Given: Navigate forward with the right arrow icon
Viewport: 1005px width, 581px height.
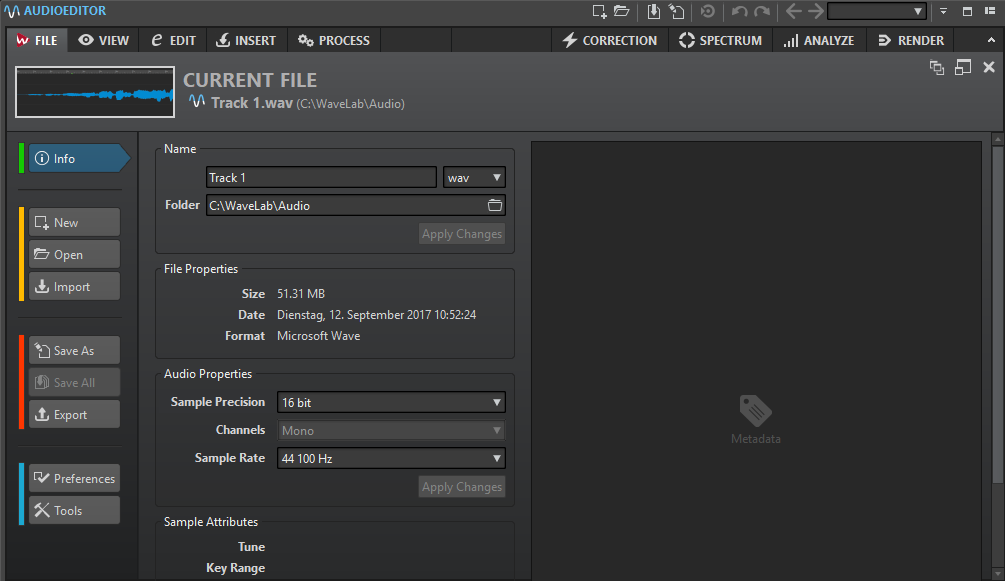Looking at the screenshot, I should [815, 11].
